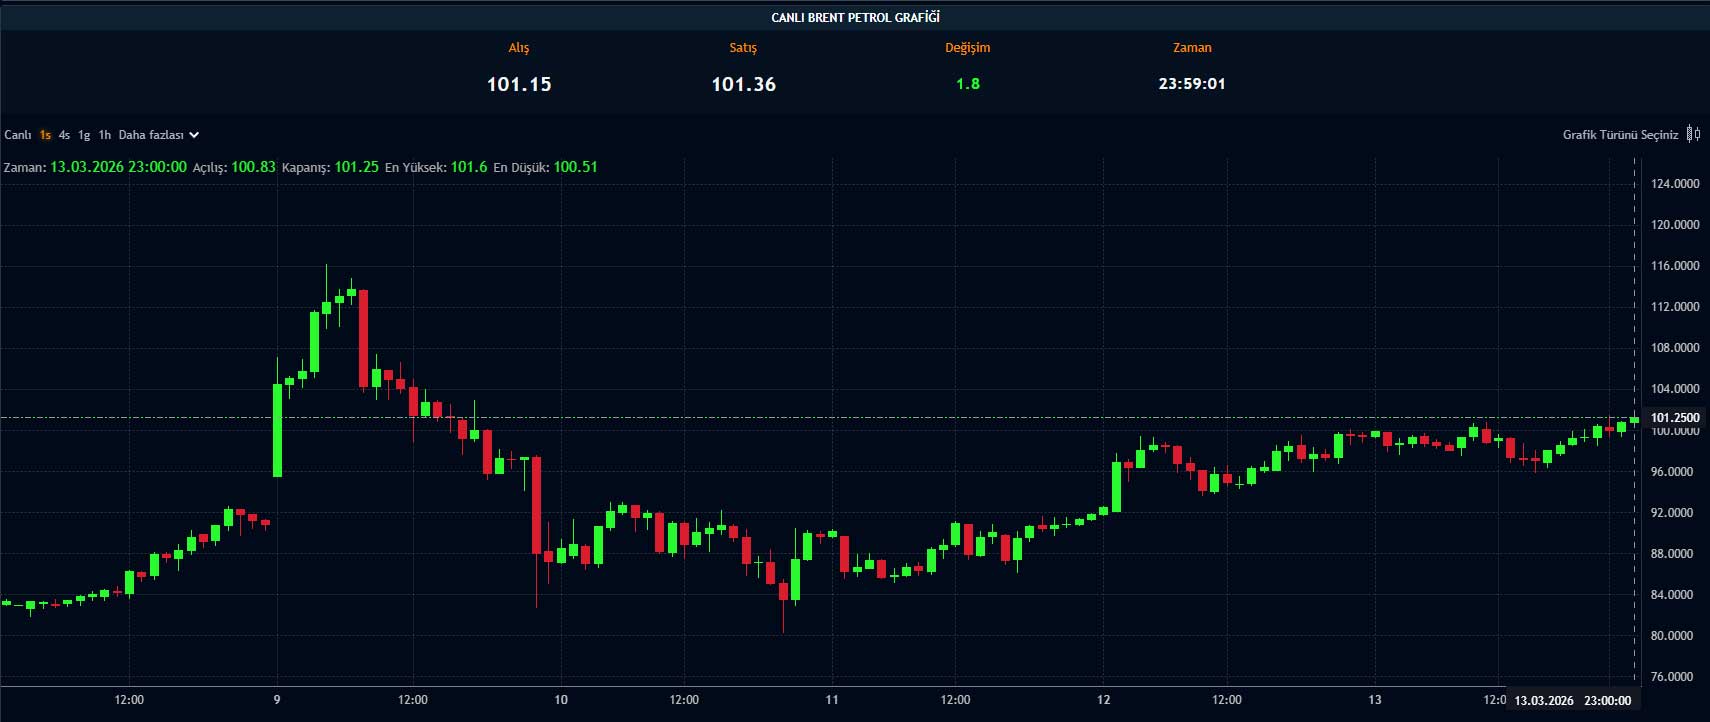Viewport: 1710px width, 722px height.
Task: Select the 1s timeframe
Action: click(45, 135)
